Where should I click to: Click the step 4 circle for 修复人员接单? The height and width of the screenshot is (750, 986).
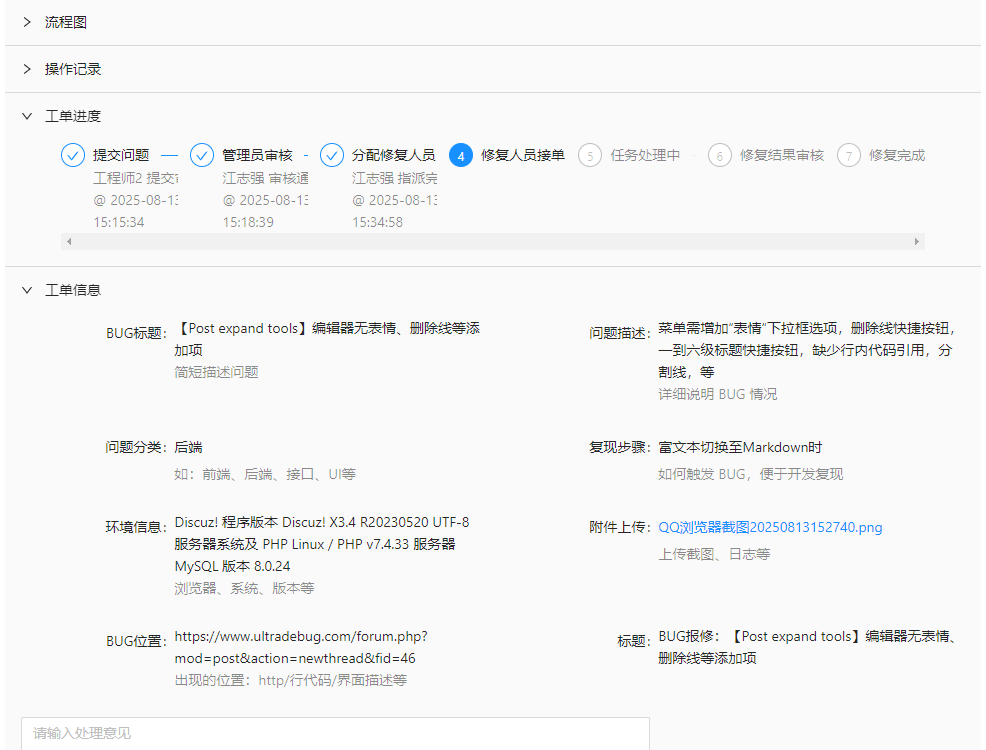tap(461, 155)
